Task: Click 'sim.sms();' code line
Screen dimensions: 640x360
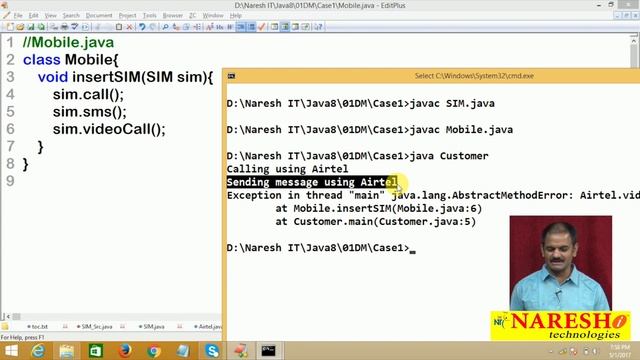Action: point(90,112)
